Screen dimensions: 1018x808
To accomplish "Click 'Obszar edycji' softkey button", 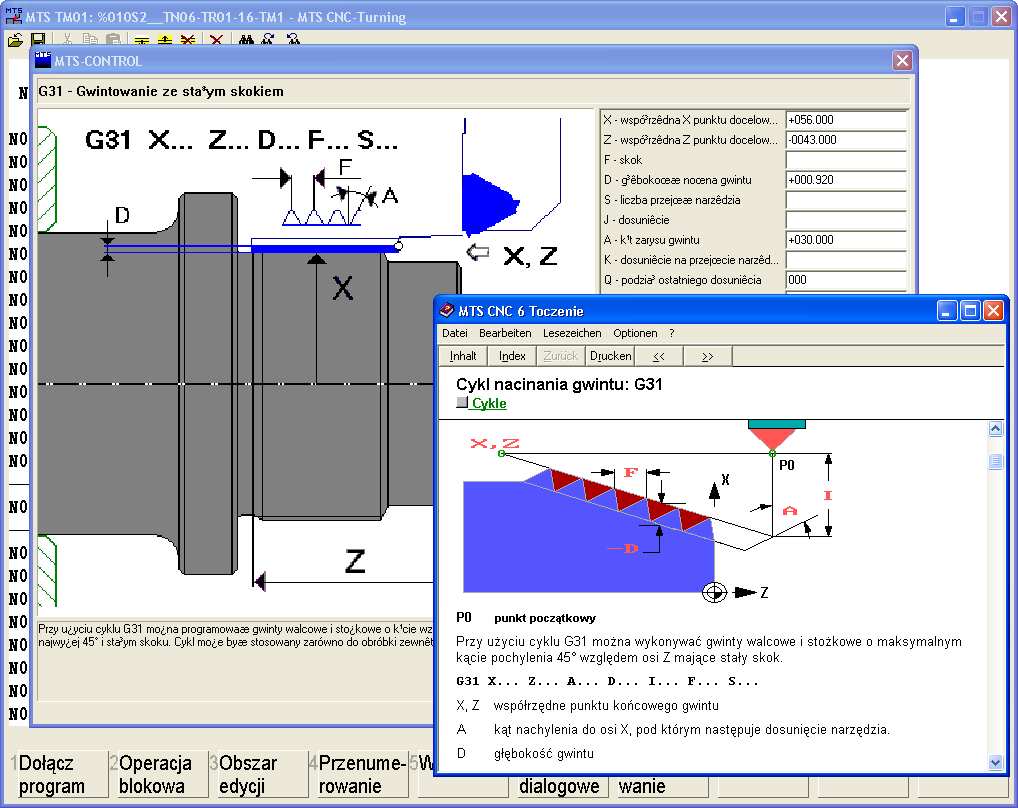I will (x=258, y=774).
